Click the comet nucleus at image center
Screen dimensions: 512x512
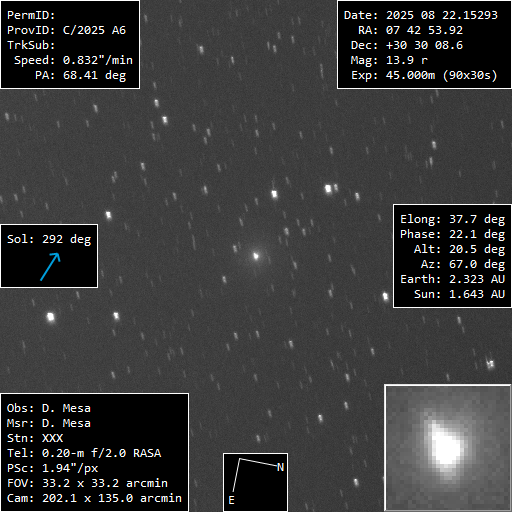256,256
